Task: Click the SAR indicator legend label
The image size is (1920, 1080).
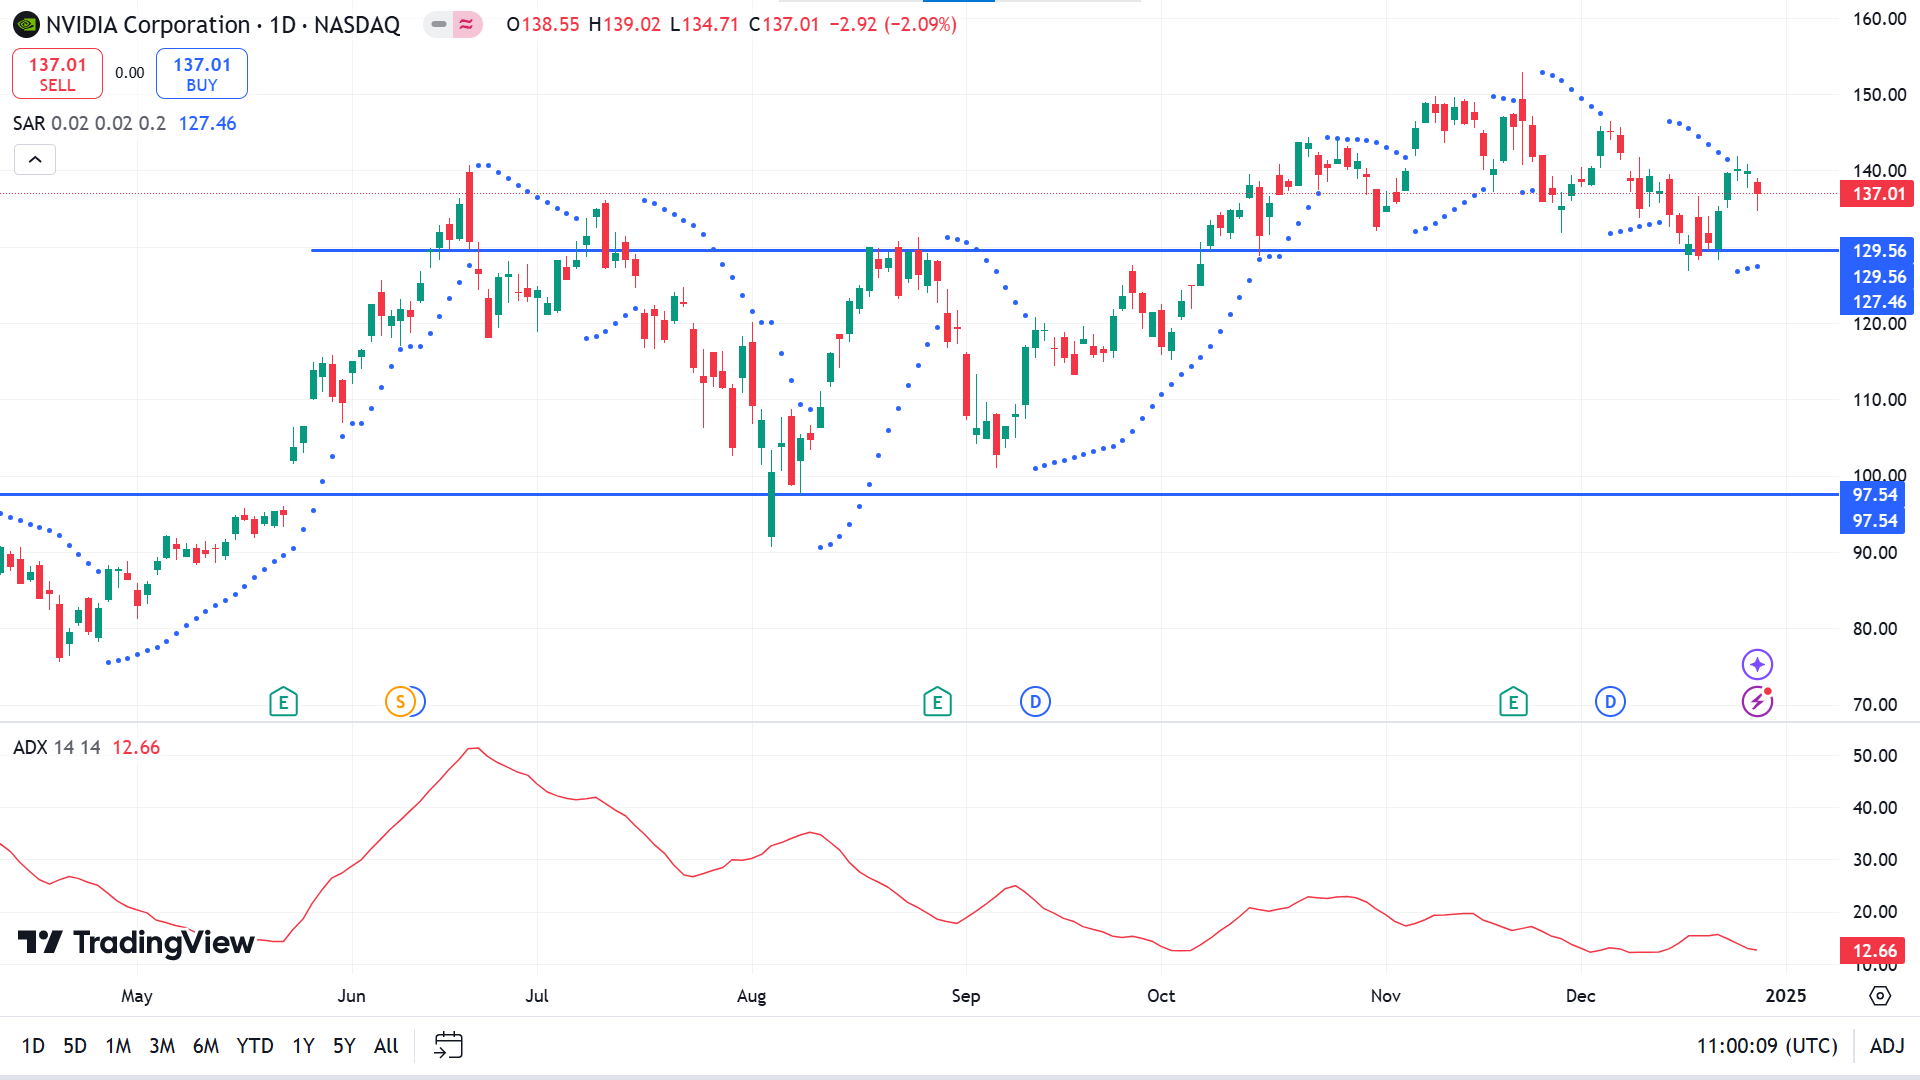Action: 29,123
